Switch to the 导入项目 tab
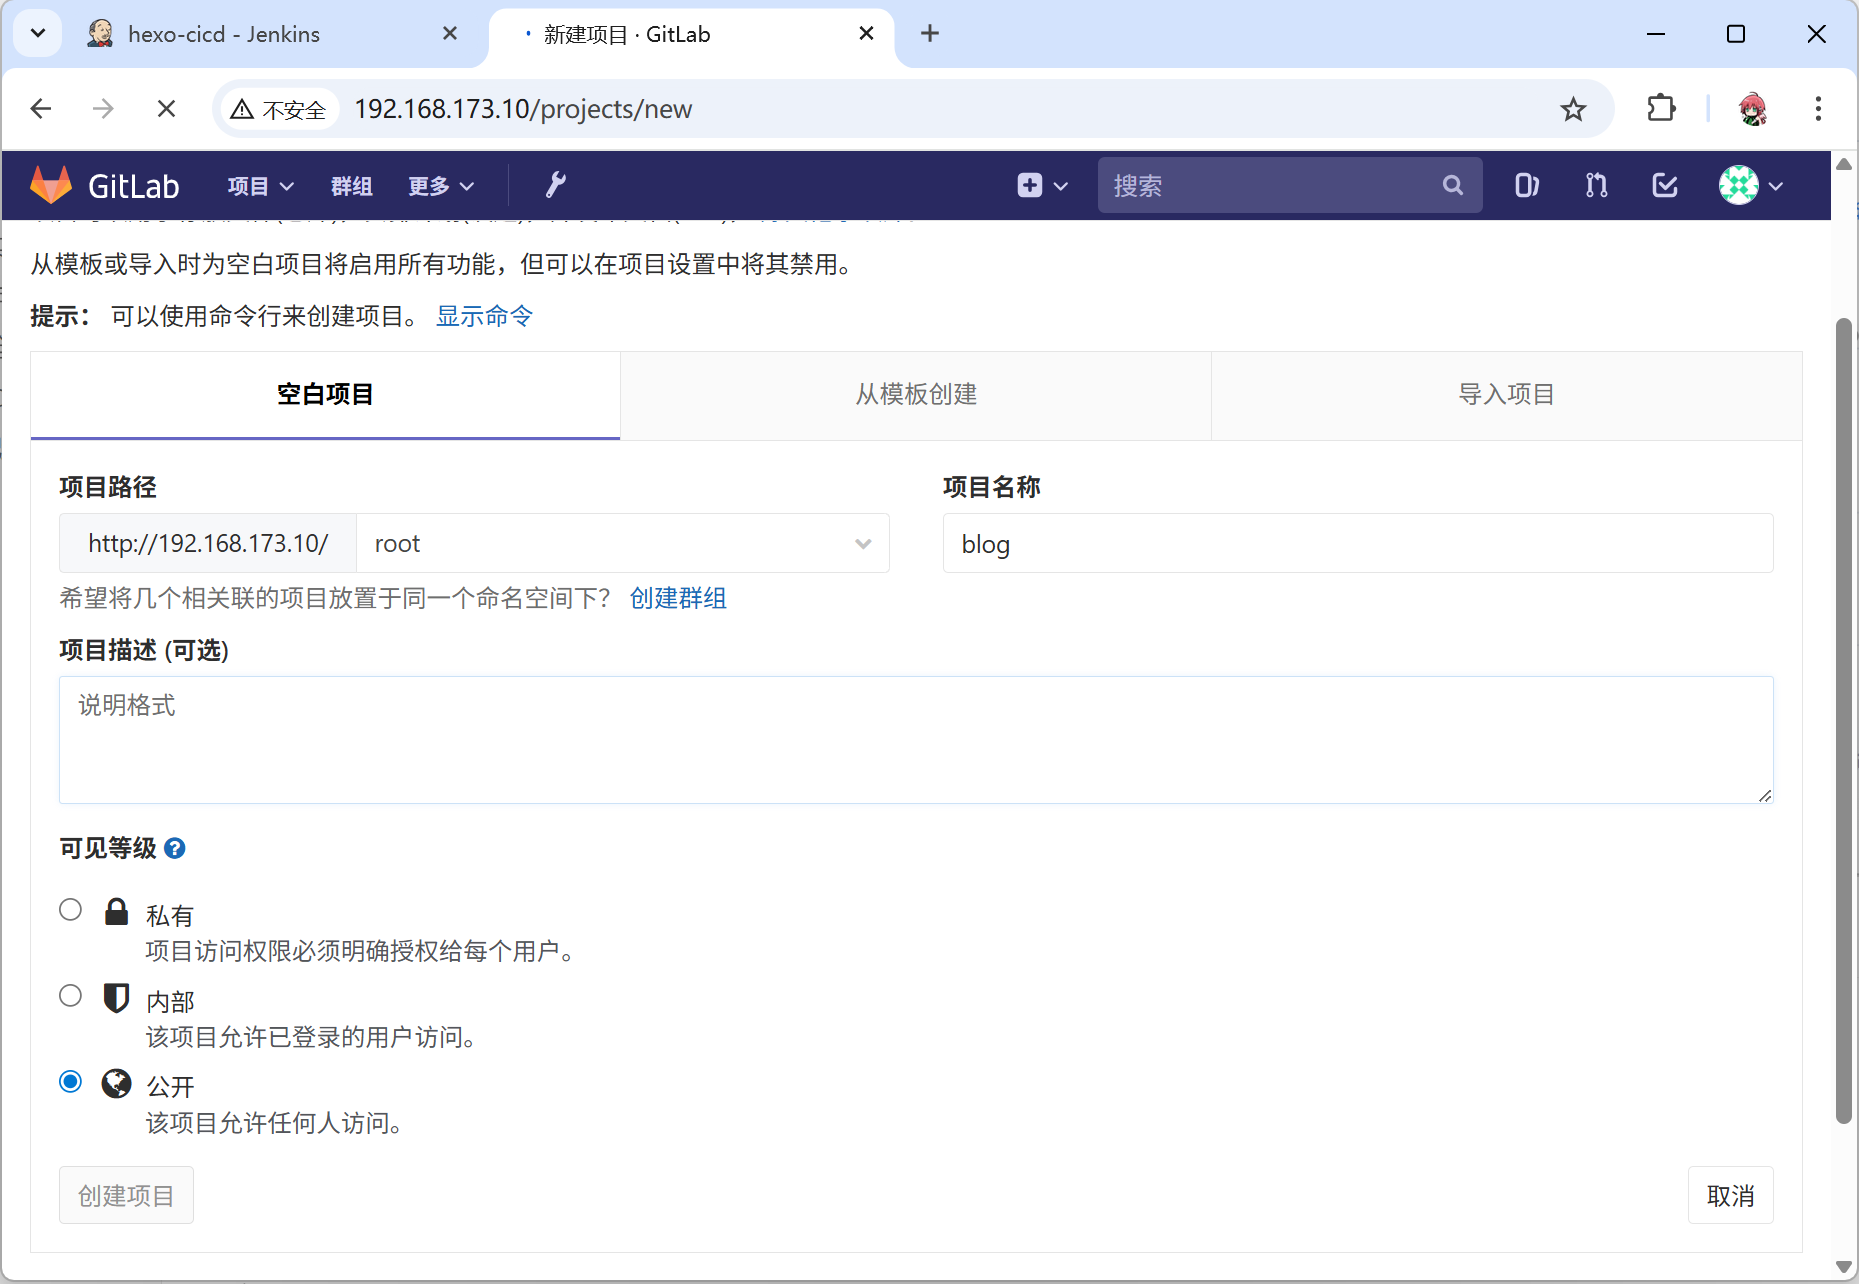 coord(1506,395)
